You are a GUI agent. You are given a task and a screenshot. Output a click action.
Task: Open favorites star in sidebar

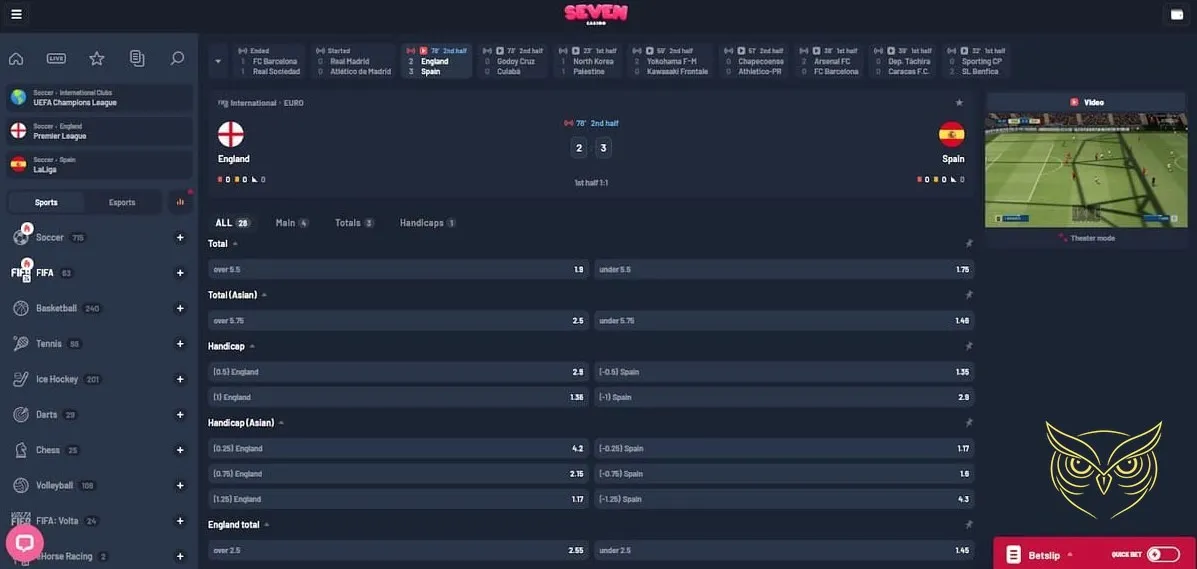click(x=97, y=59)
